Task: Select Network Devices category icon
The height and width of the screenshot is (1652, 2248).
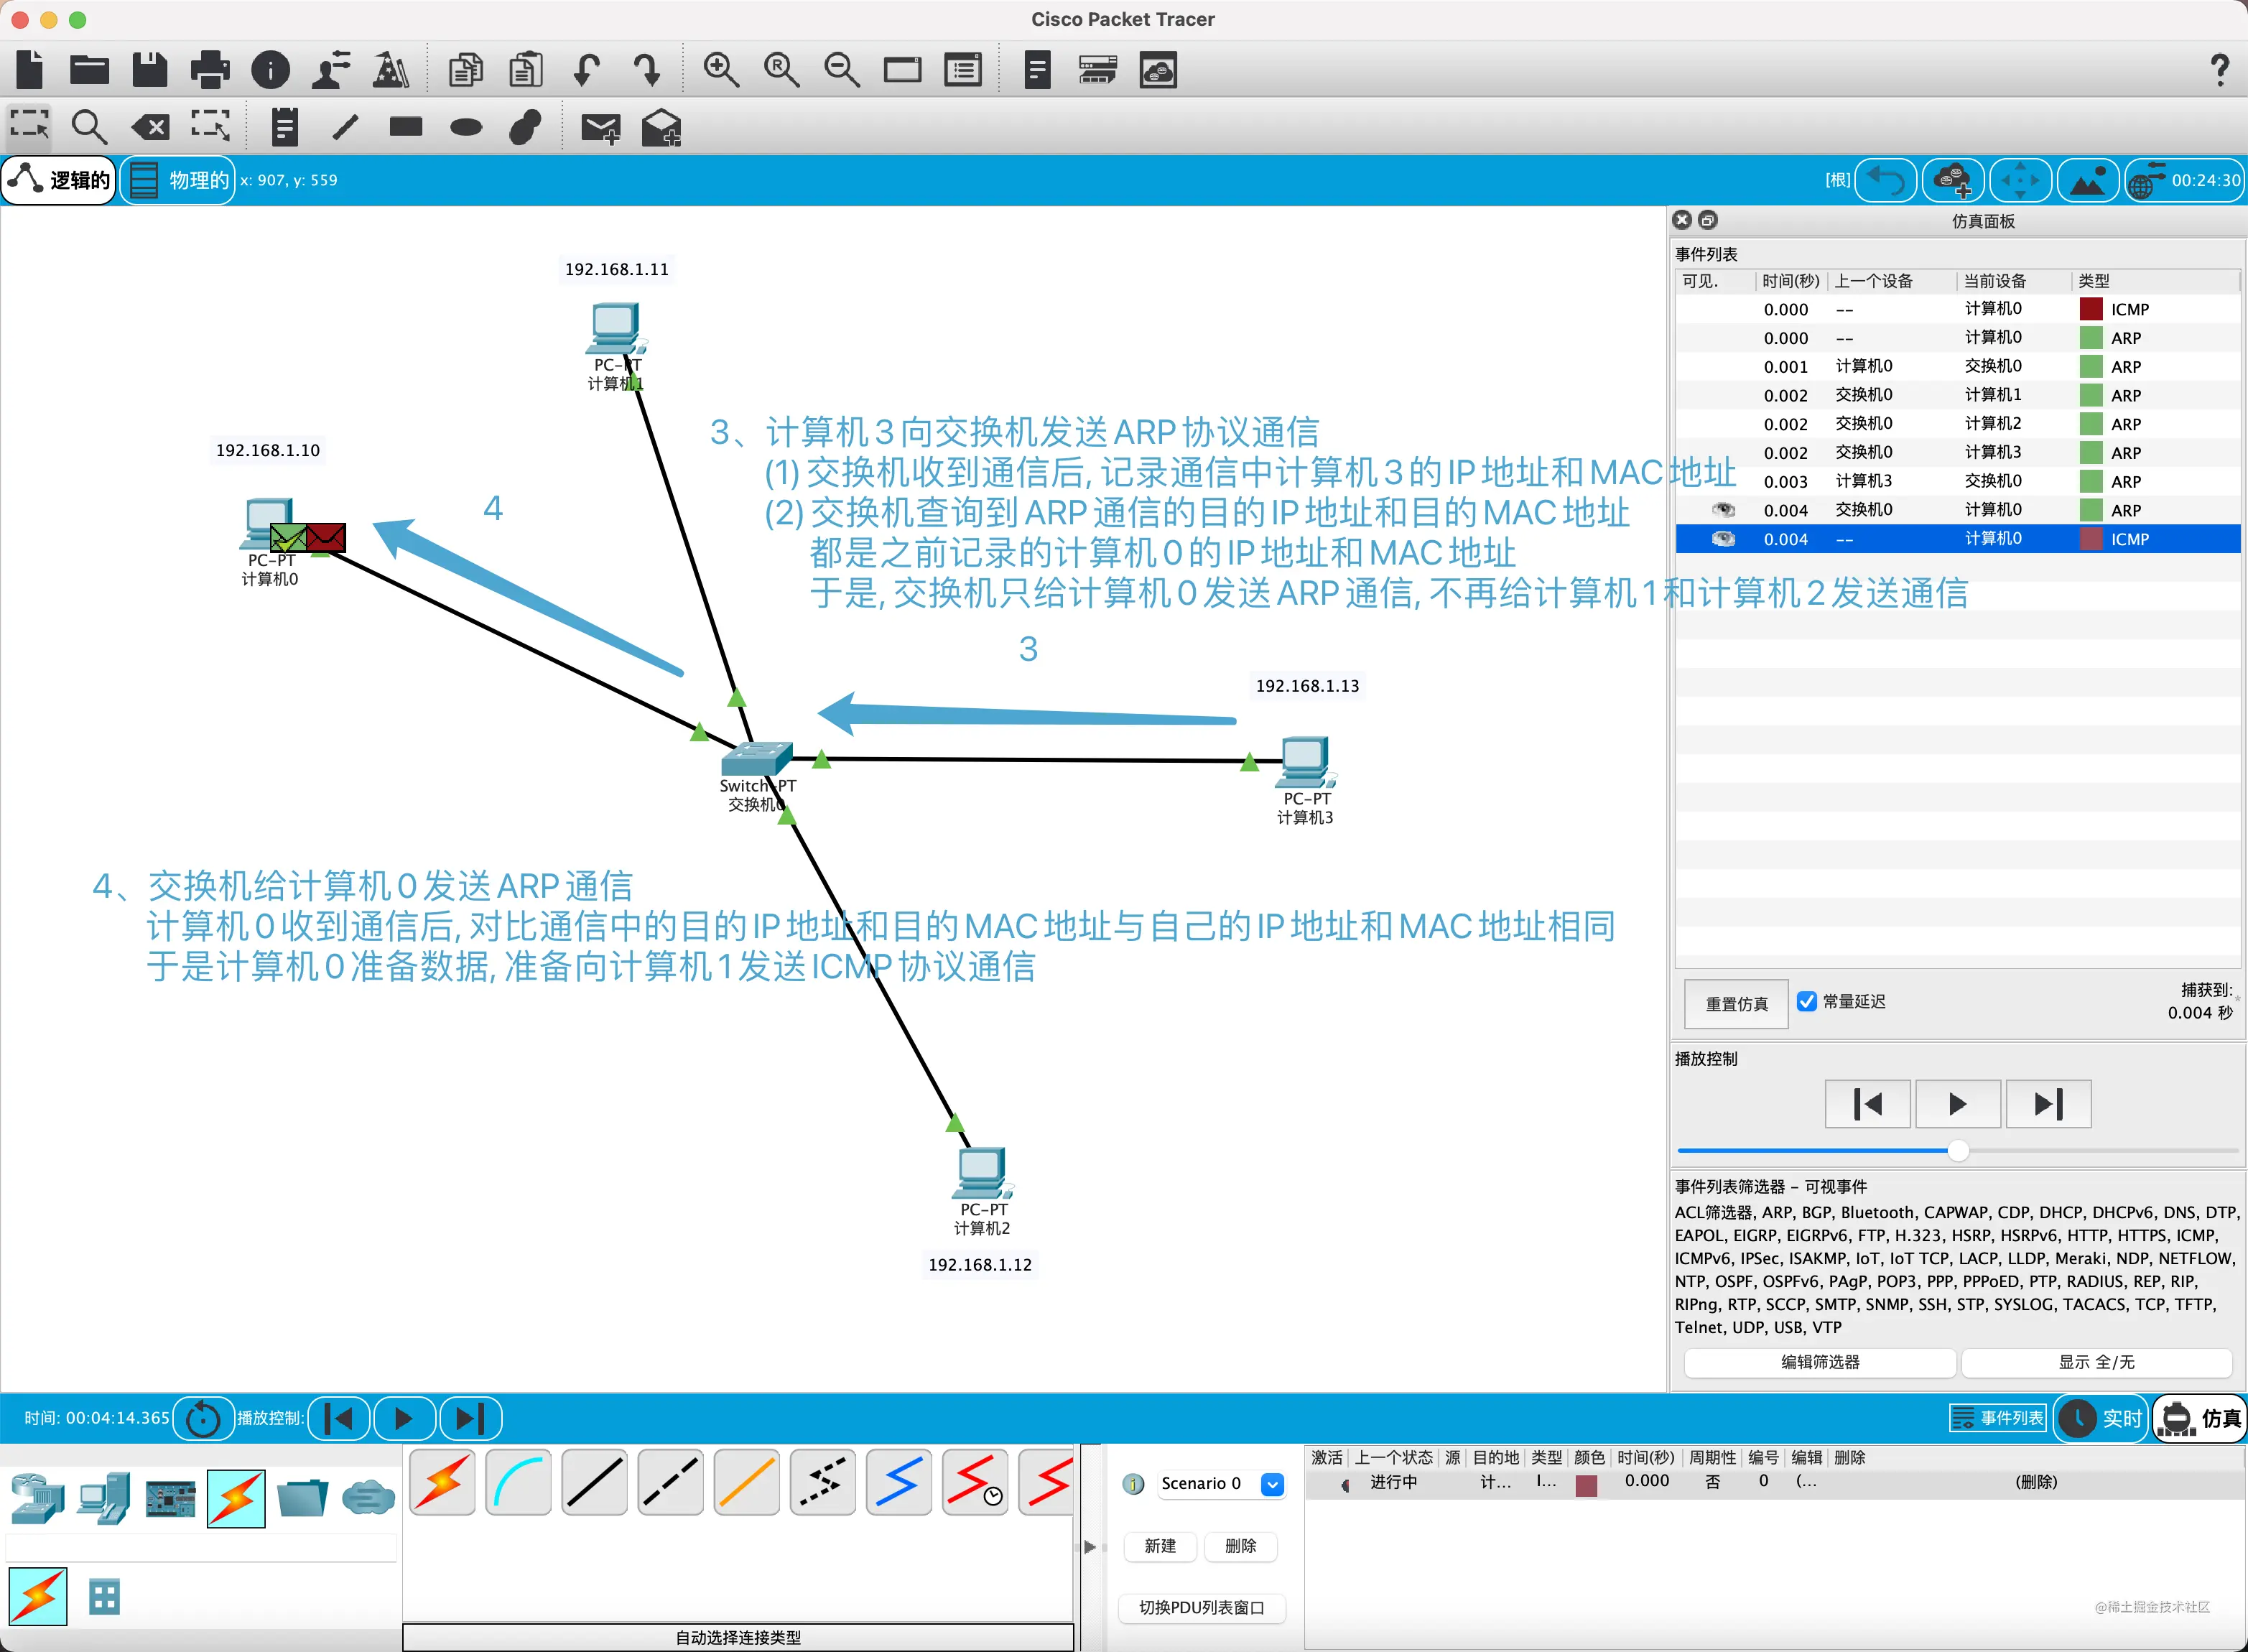Action: [38, 1499]
